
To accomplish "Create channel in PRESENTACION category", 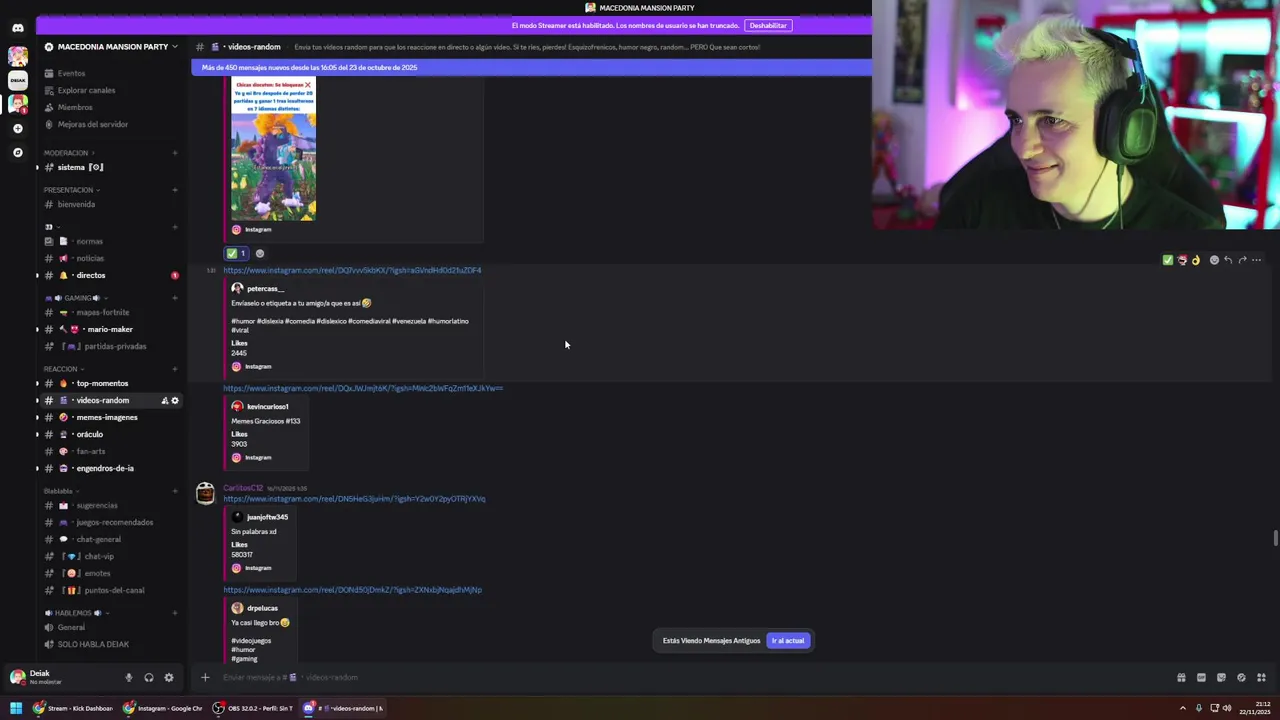I will pyautogui.click(x=175, y=190).
